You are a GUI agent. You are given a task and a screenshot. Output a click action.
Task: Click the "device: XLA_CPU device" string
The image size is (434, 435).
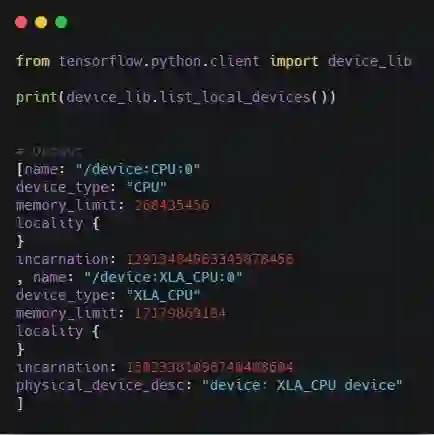(x=302, y=385)
